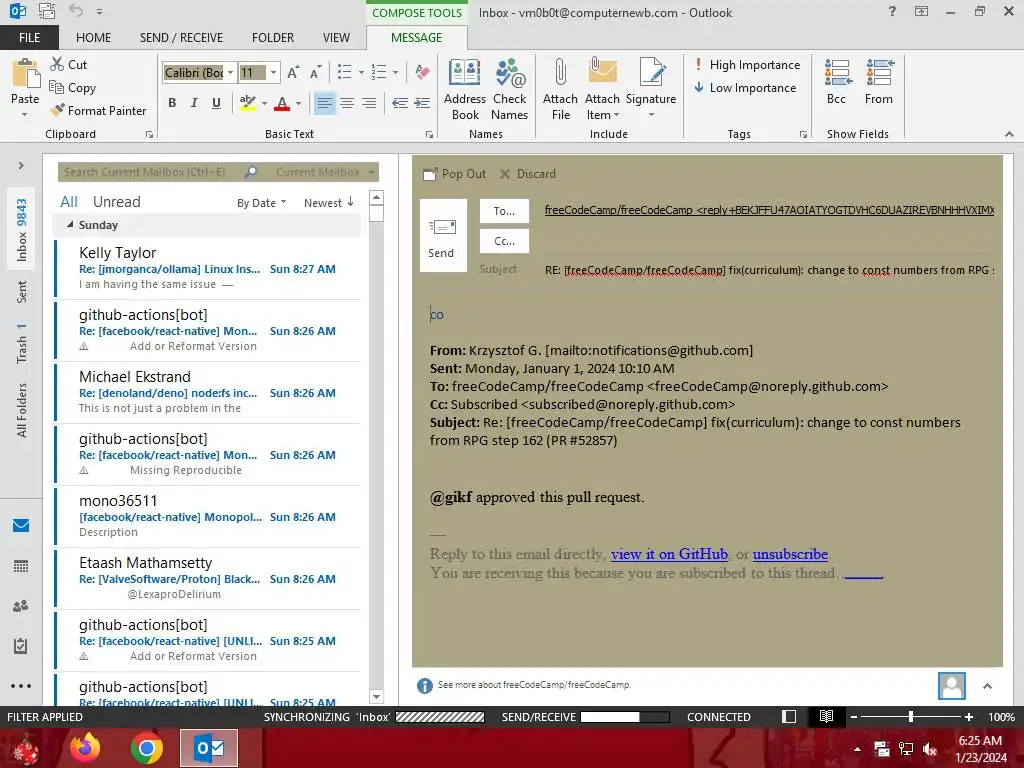Switch to Reading view in status bar
1024x768 pixels.
826,716
